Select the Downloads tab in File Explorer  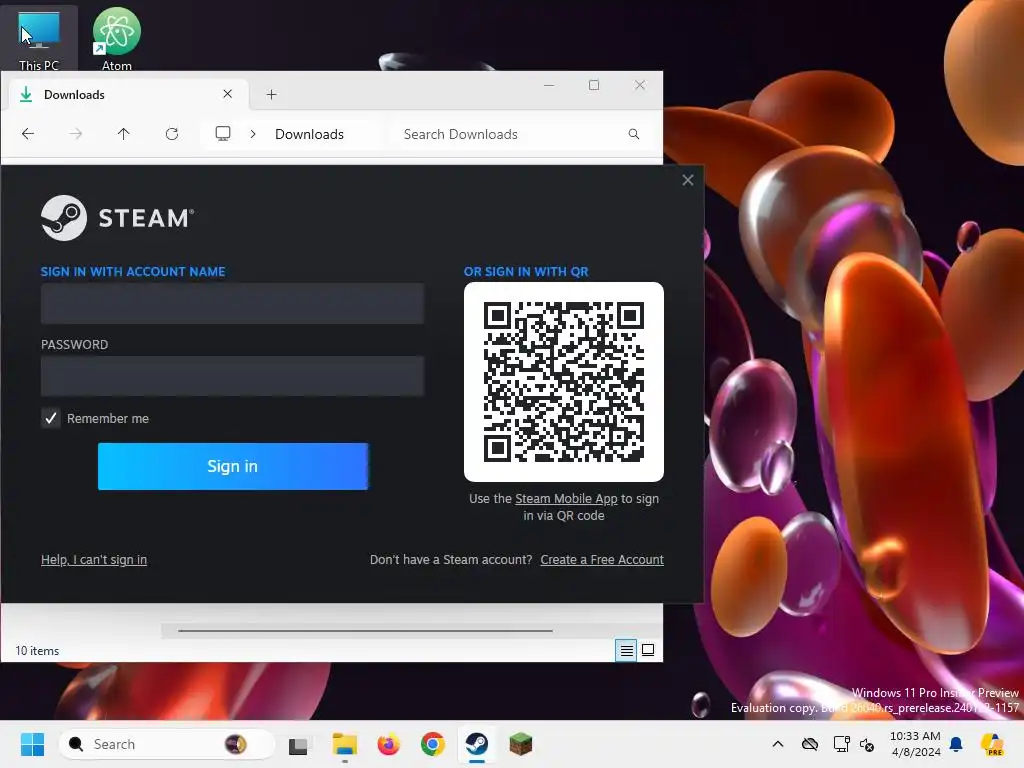click(x=128, y=94)
